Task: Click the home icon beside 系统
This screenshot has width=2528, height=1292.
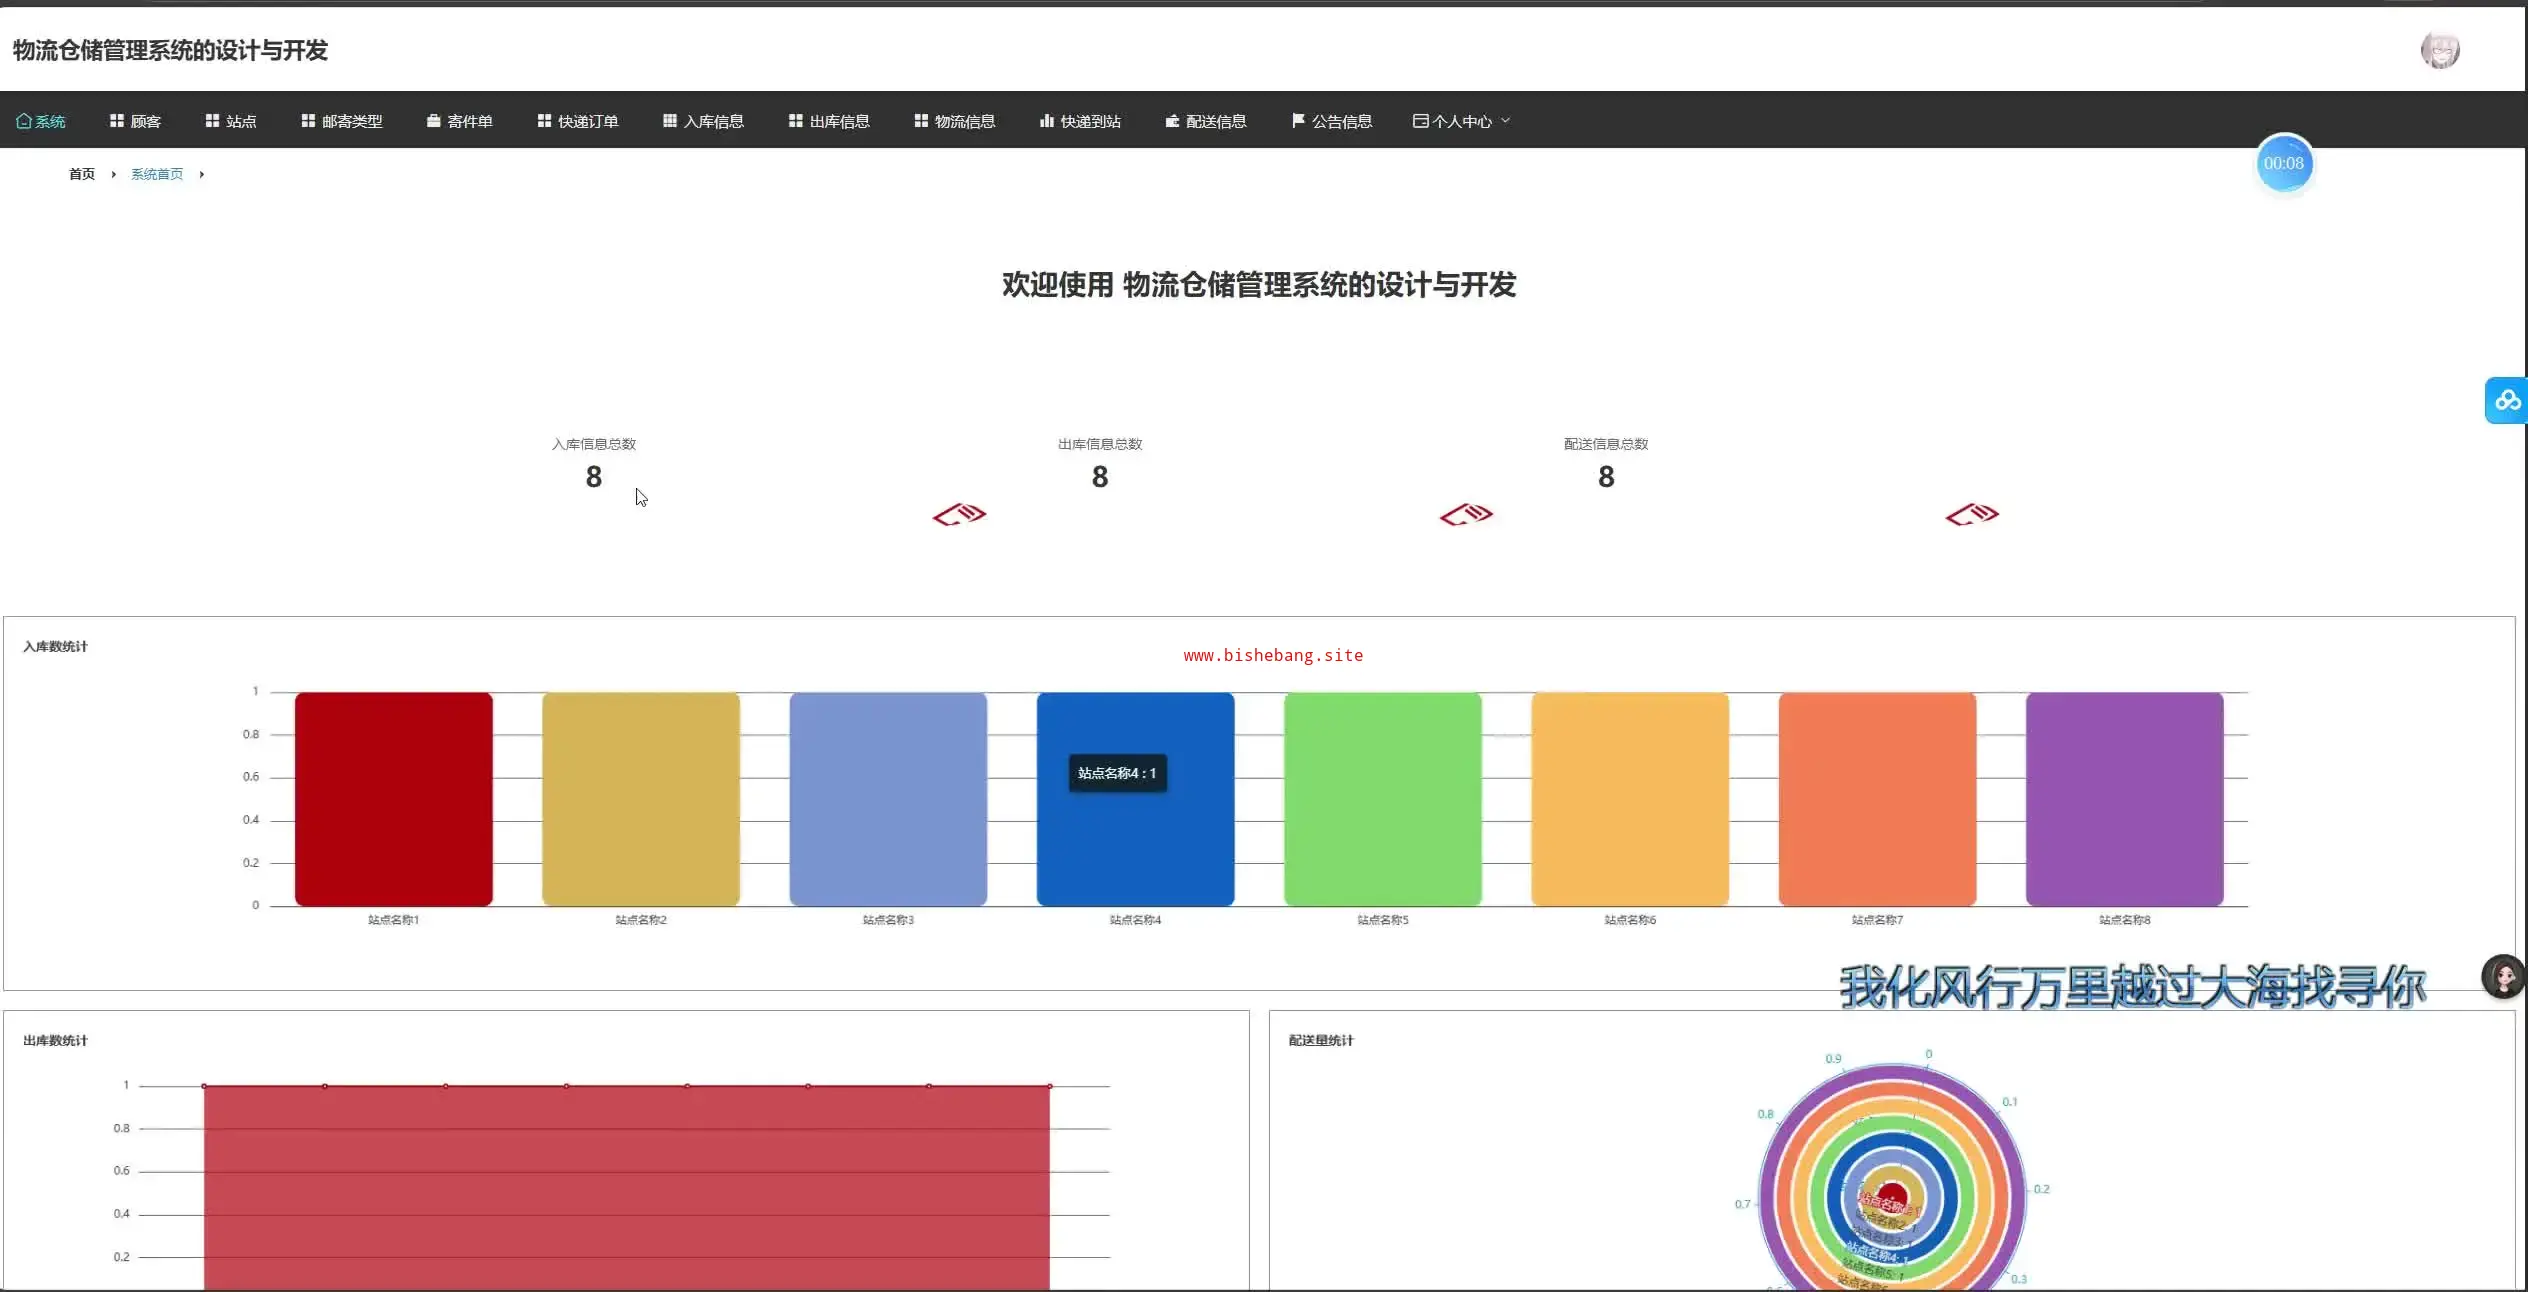Action: click(23, 121)
